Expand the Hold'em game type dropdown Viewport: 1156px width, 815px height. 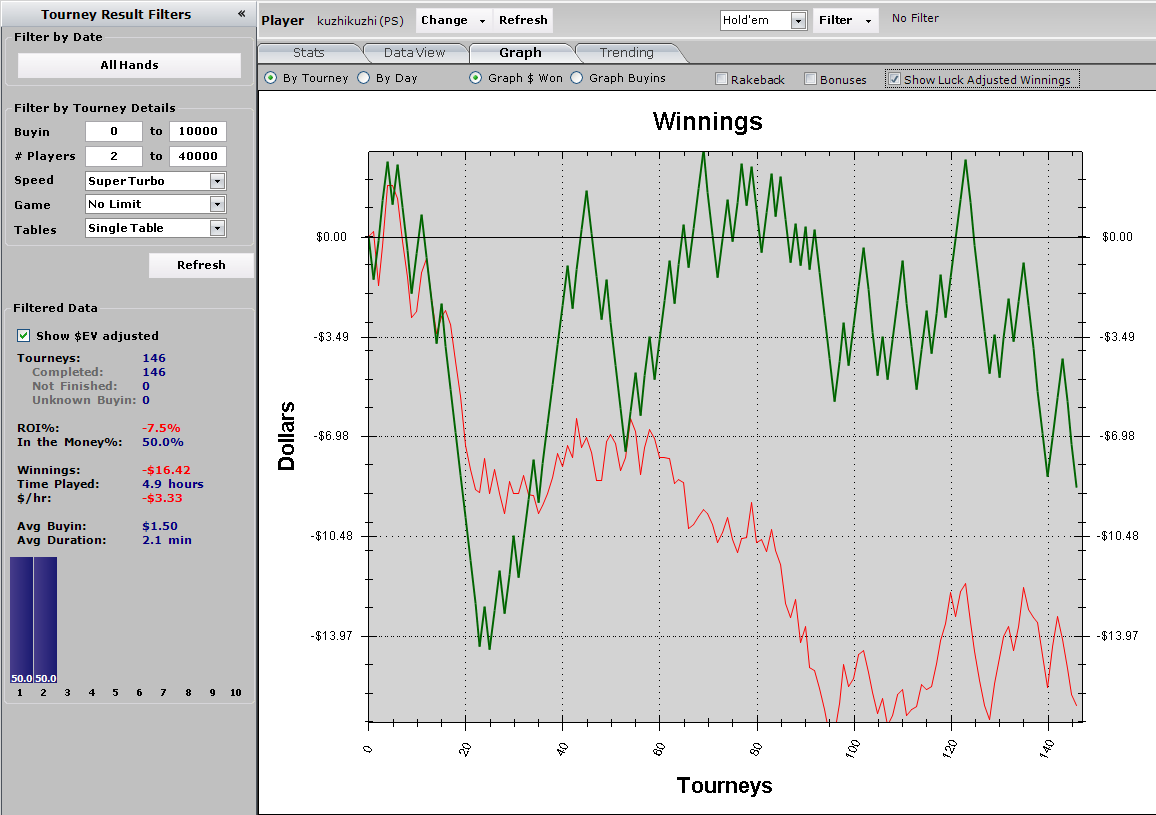click(x=798, y=21)
